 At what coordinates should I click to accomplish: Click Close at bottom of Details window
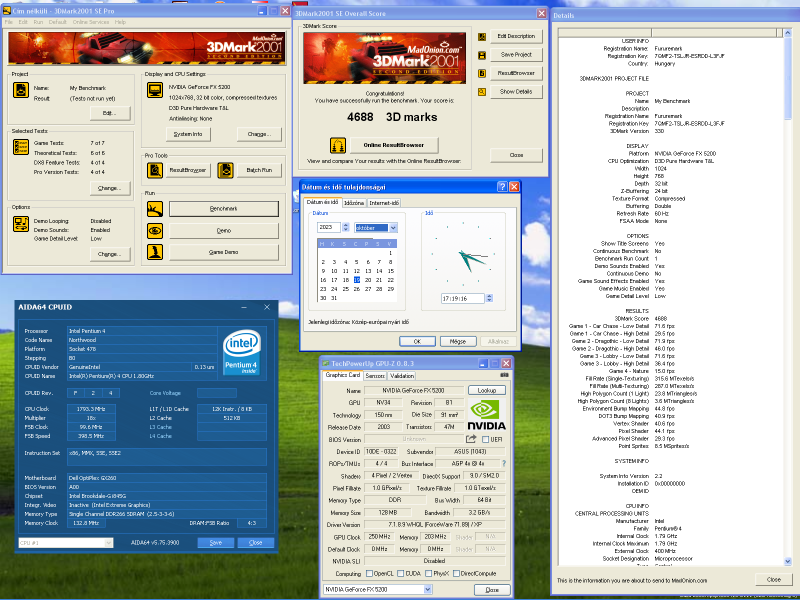tap(774, 580)
